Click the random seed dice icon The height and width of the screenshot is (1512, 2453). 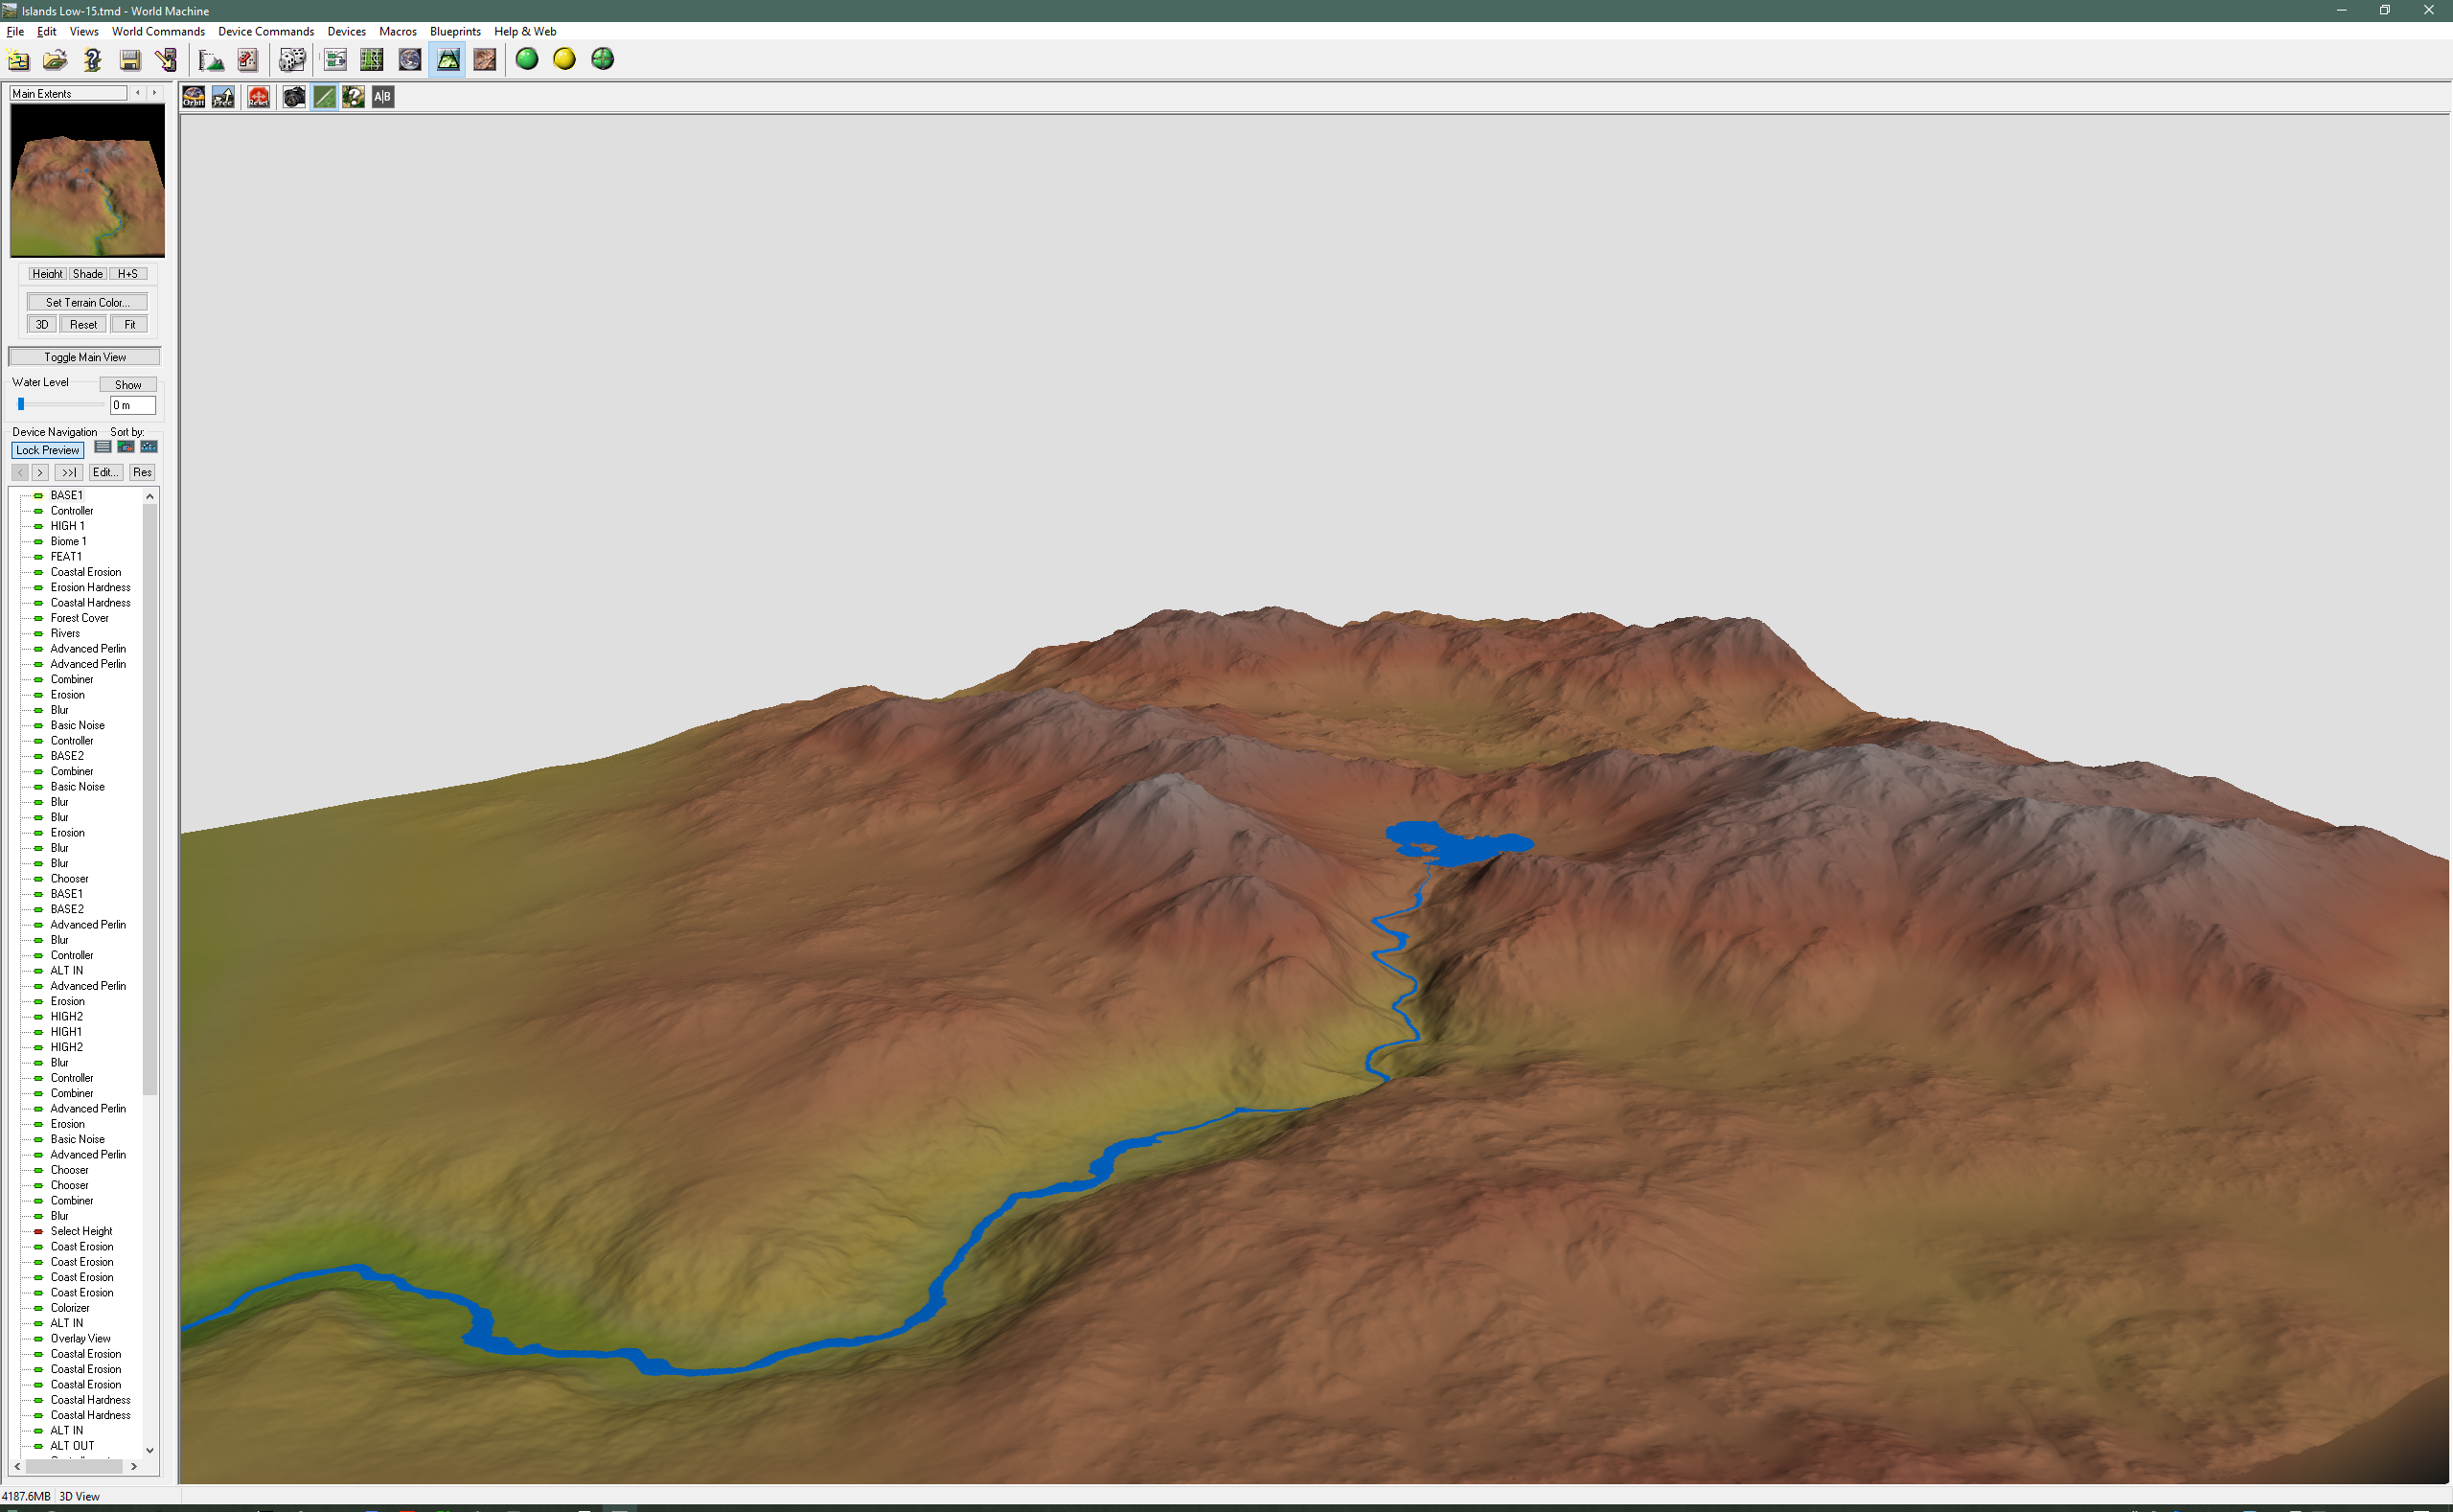pyautogui.click(x=291, y=60)
